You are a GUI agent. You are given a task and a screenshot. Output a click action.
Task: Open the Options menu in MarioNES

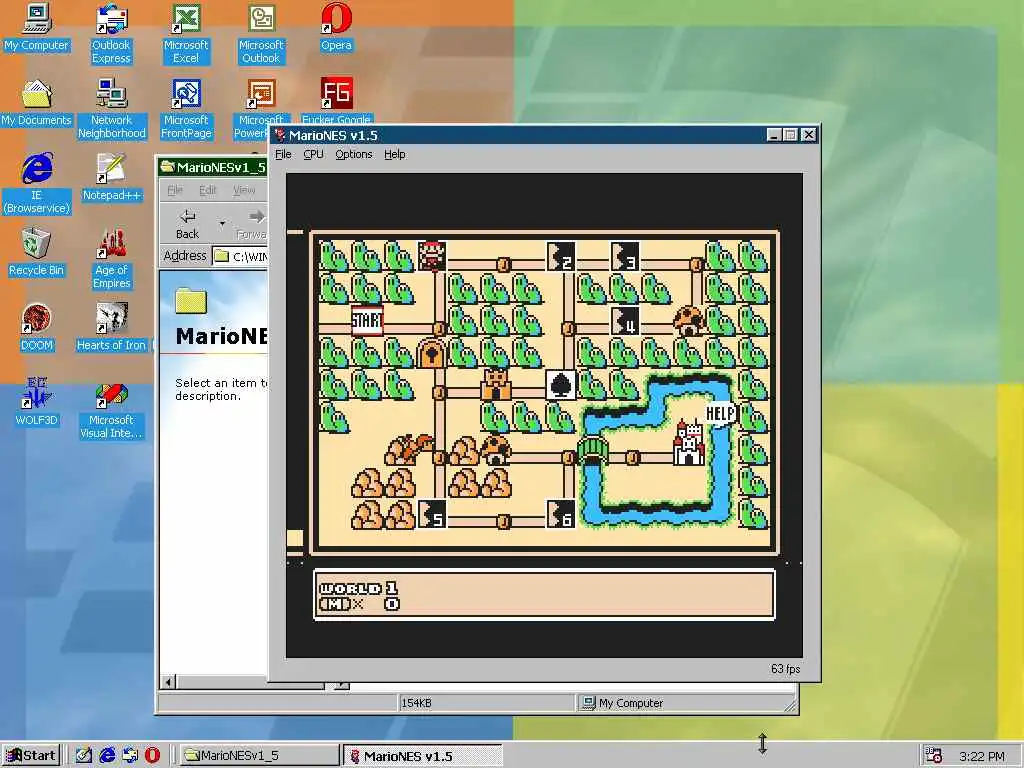(x=353, y=154)
